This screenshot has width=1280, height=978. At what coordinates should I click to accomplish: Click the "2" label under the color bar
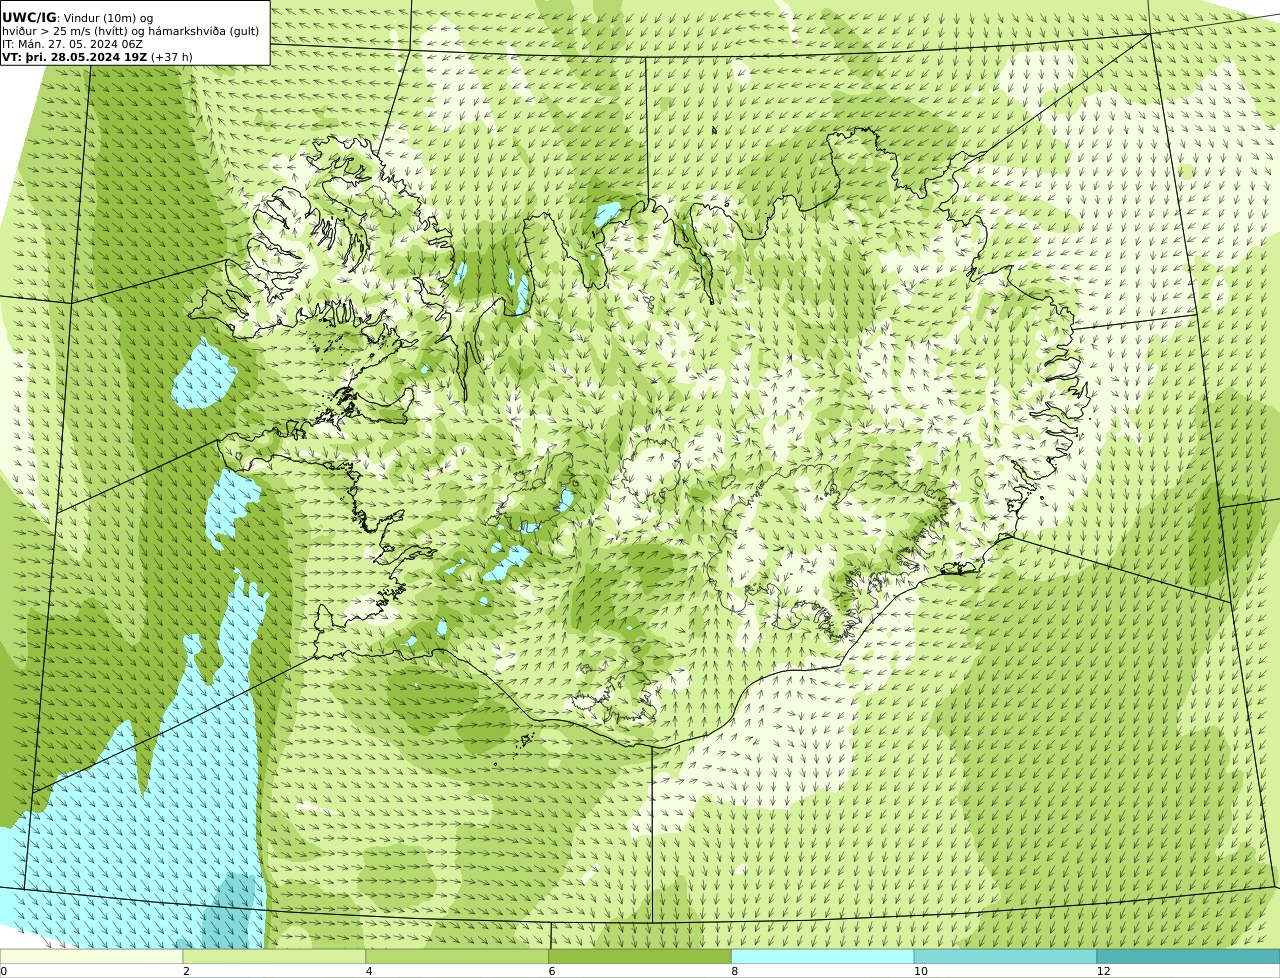click(186, 971)
